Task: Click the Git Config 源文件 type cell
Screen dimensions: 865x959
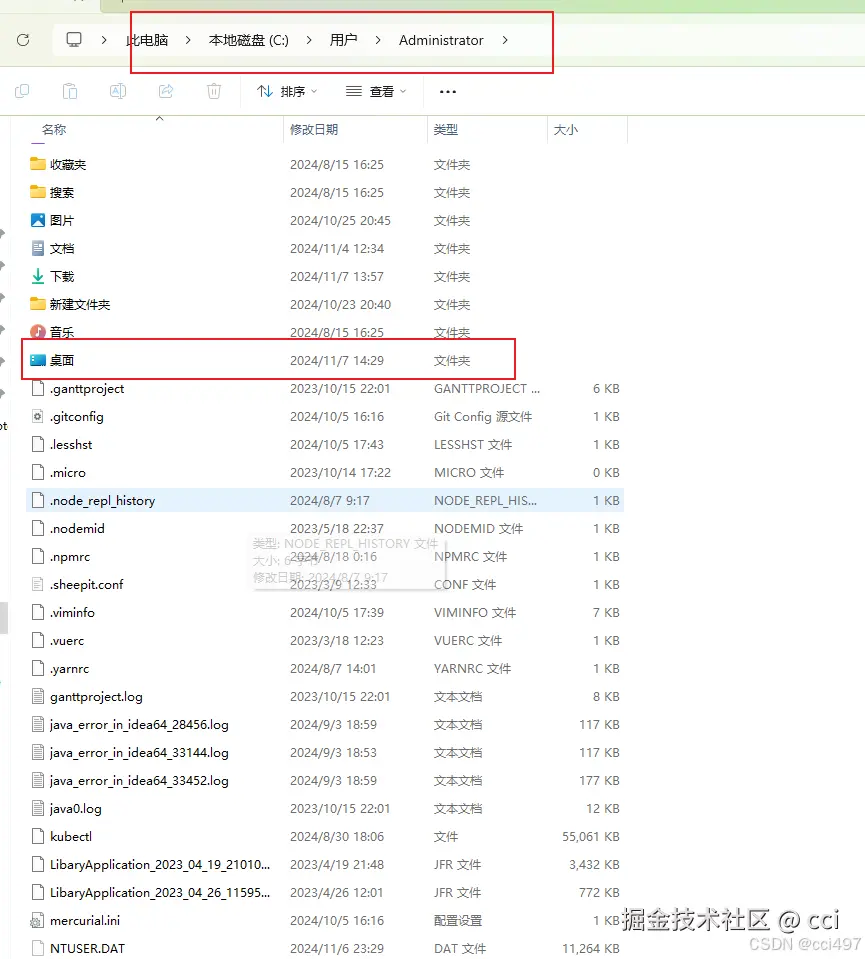Action: 483,417
